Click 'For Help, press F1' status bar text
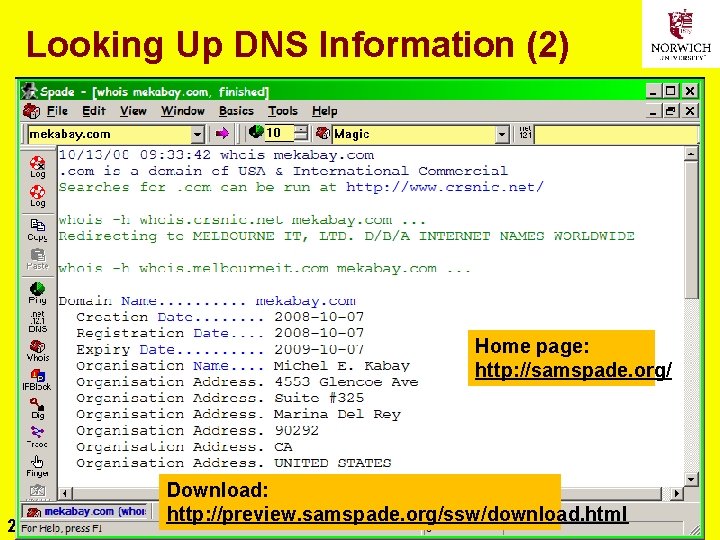The height and width of the screenshot is (540, 720). 62,529
